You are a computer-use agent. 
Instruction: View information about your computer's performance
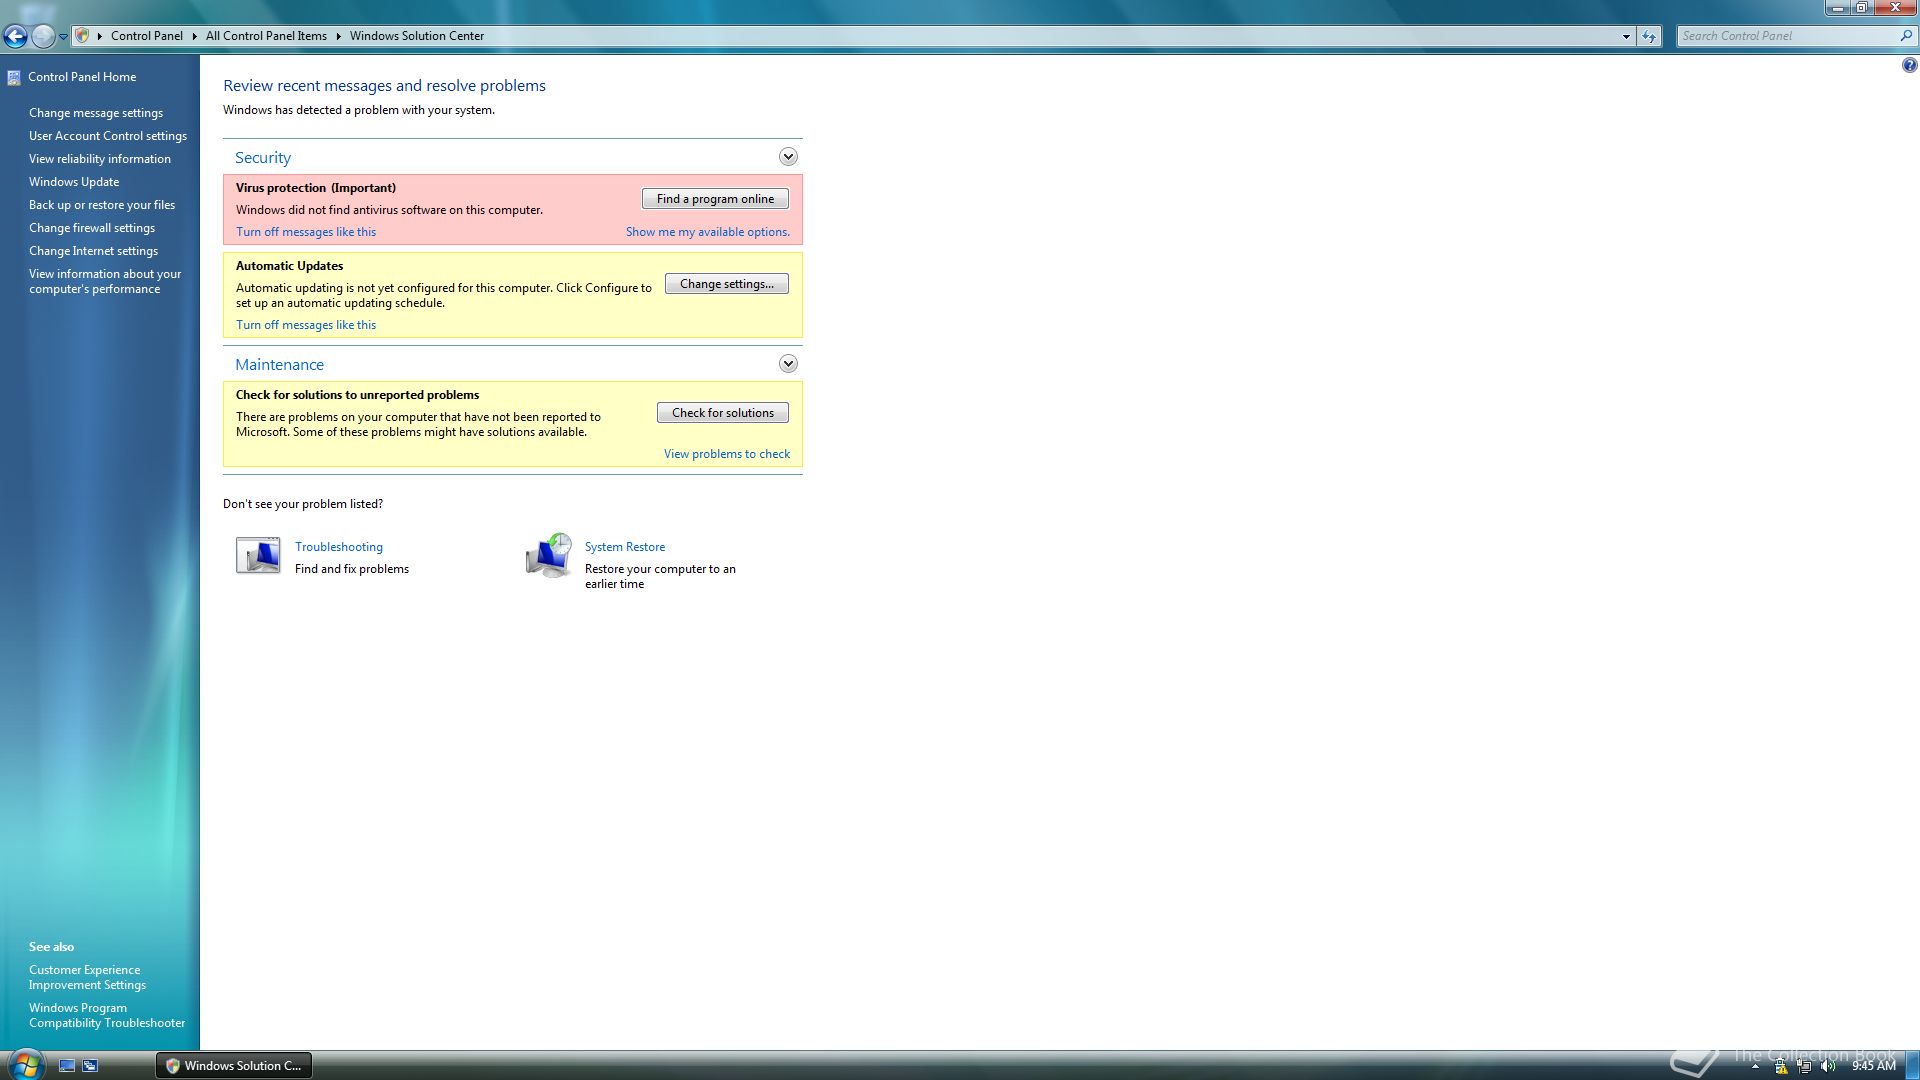[x=105, y=281]
